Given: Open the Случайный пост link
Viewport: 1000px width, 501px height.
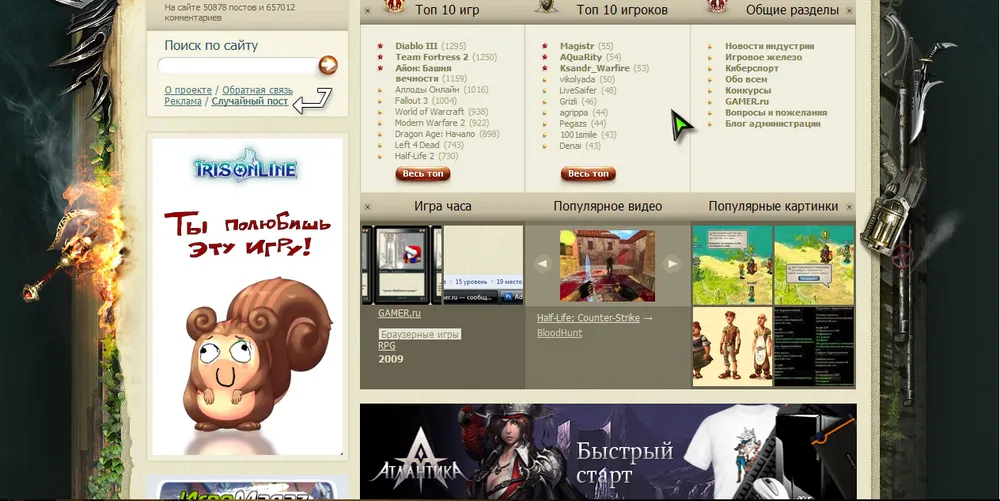Looking at the screenshot, I should coord(249,101).
